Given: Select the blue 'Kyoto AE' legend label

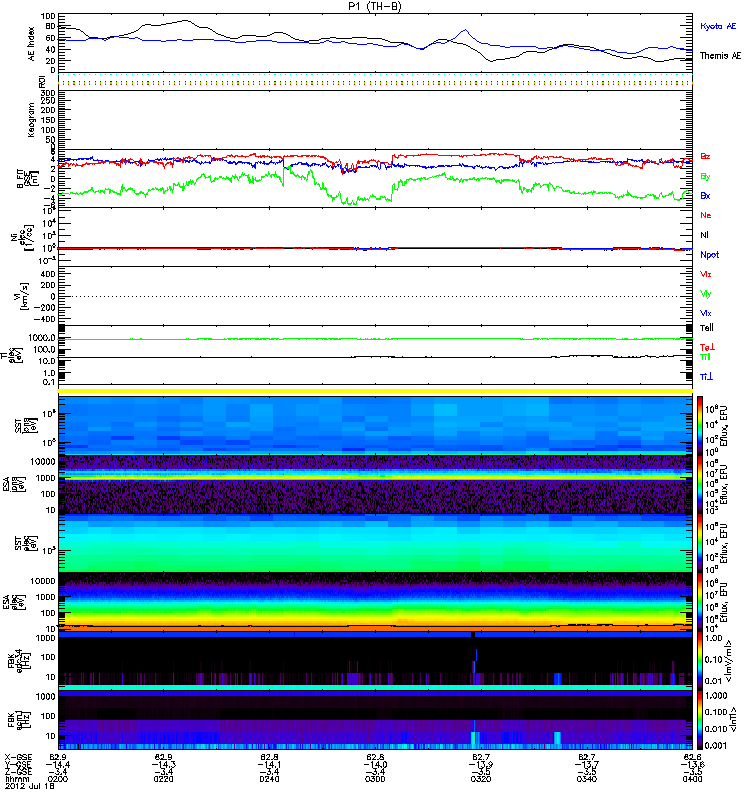Looking at the screenshot, I should coord(718,26).
